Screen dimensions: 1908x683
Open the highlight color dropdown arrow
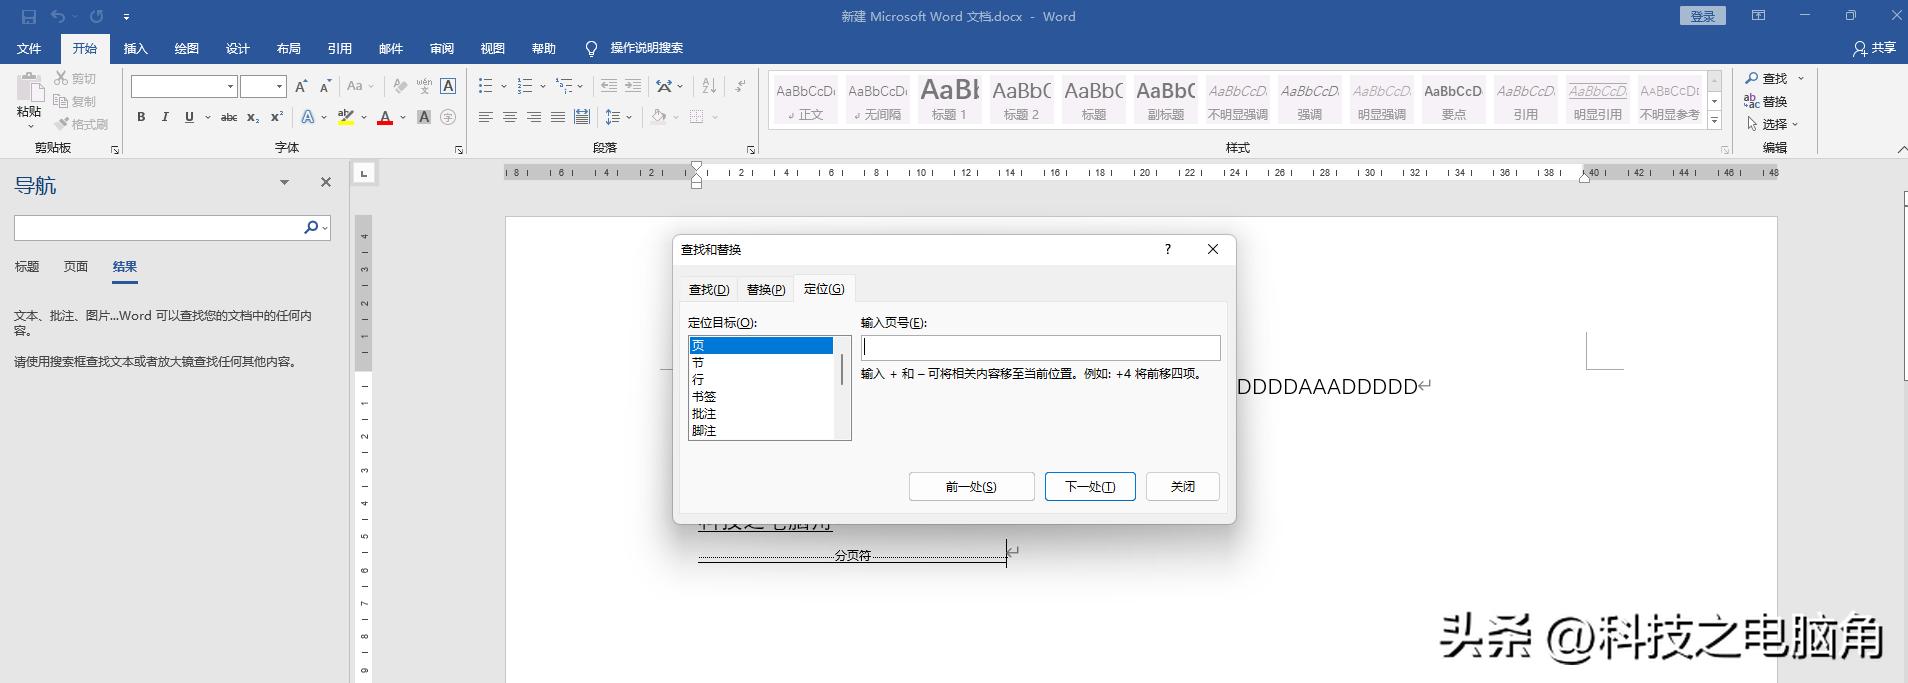point(364,117)
